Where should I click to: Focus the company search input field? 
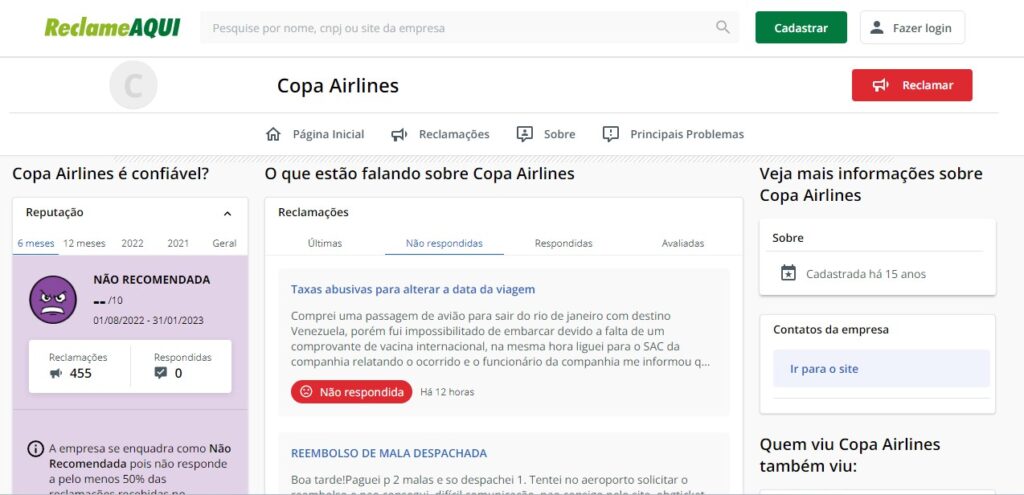pyautogui.click(x=455, y=28)
